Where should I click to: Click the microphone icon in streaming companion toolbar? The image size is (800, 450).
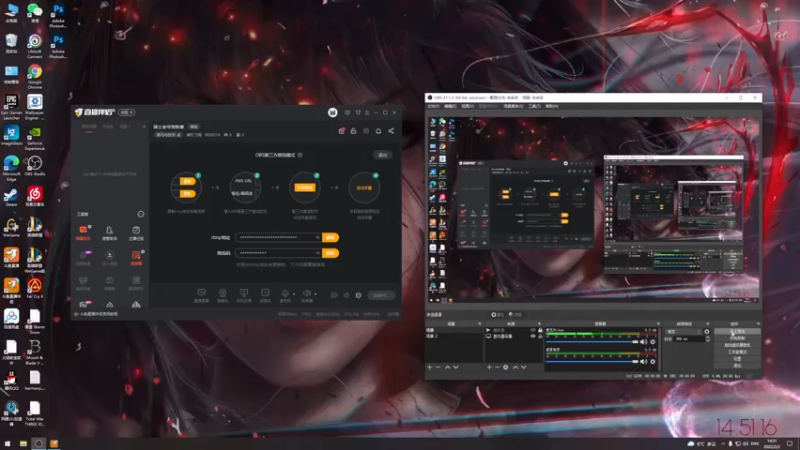(285, 293)
